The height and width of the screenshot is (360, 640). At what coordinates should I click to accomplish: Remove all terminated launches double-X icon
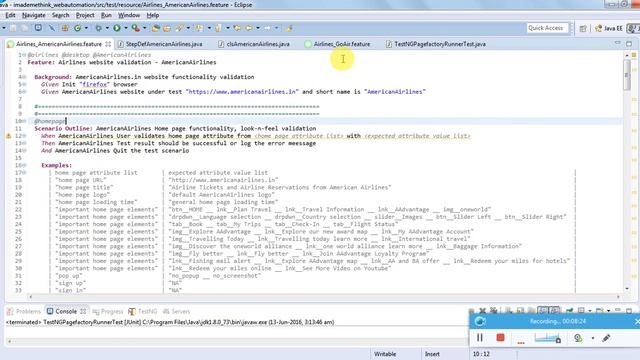[493, 311]
